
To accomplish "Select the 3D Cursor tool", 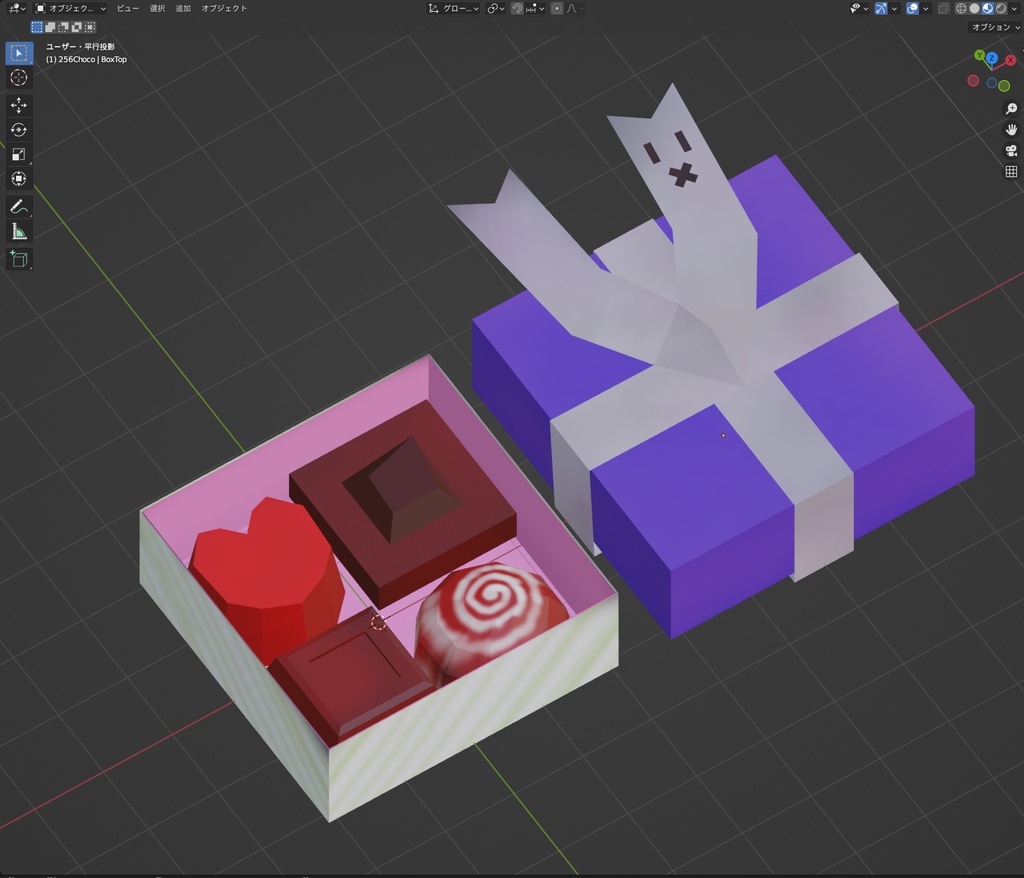I will pyautogui.click(x=19, y=78).
